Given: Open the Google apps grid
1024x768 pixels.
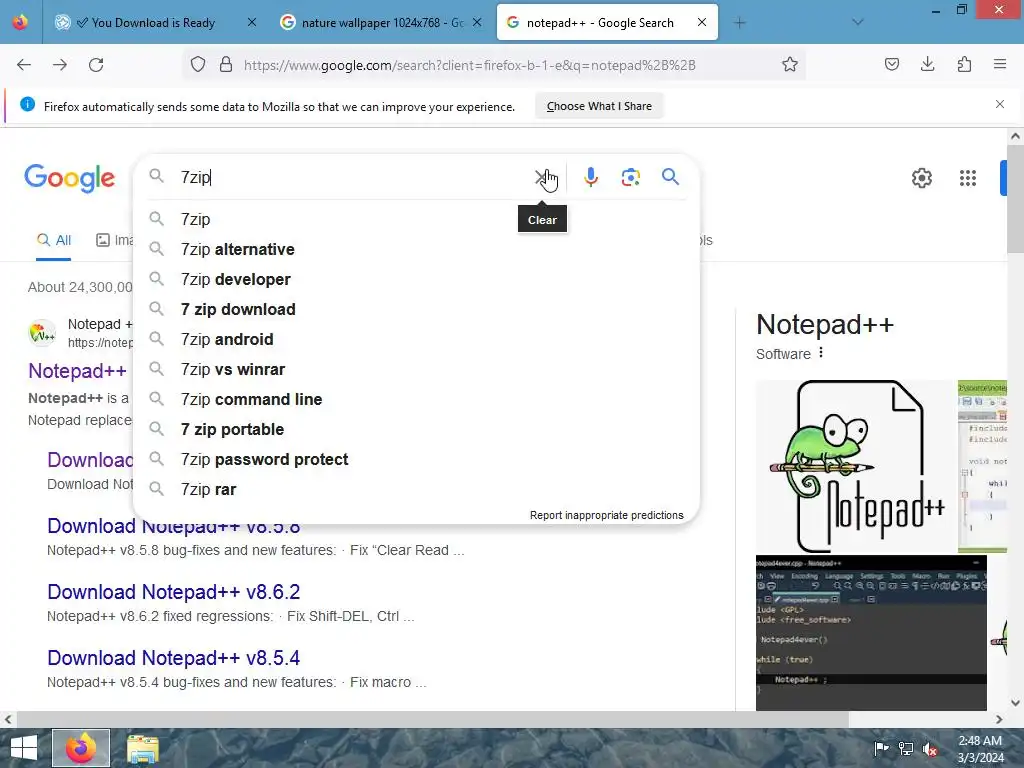Looking at the screenshot, I should tap(968, 178).
